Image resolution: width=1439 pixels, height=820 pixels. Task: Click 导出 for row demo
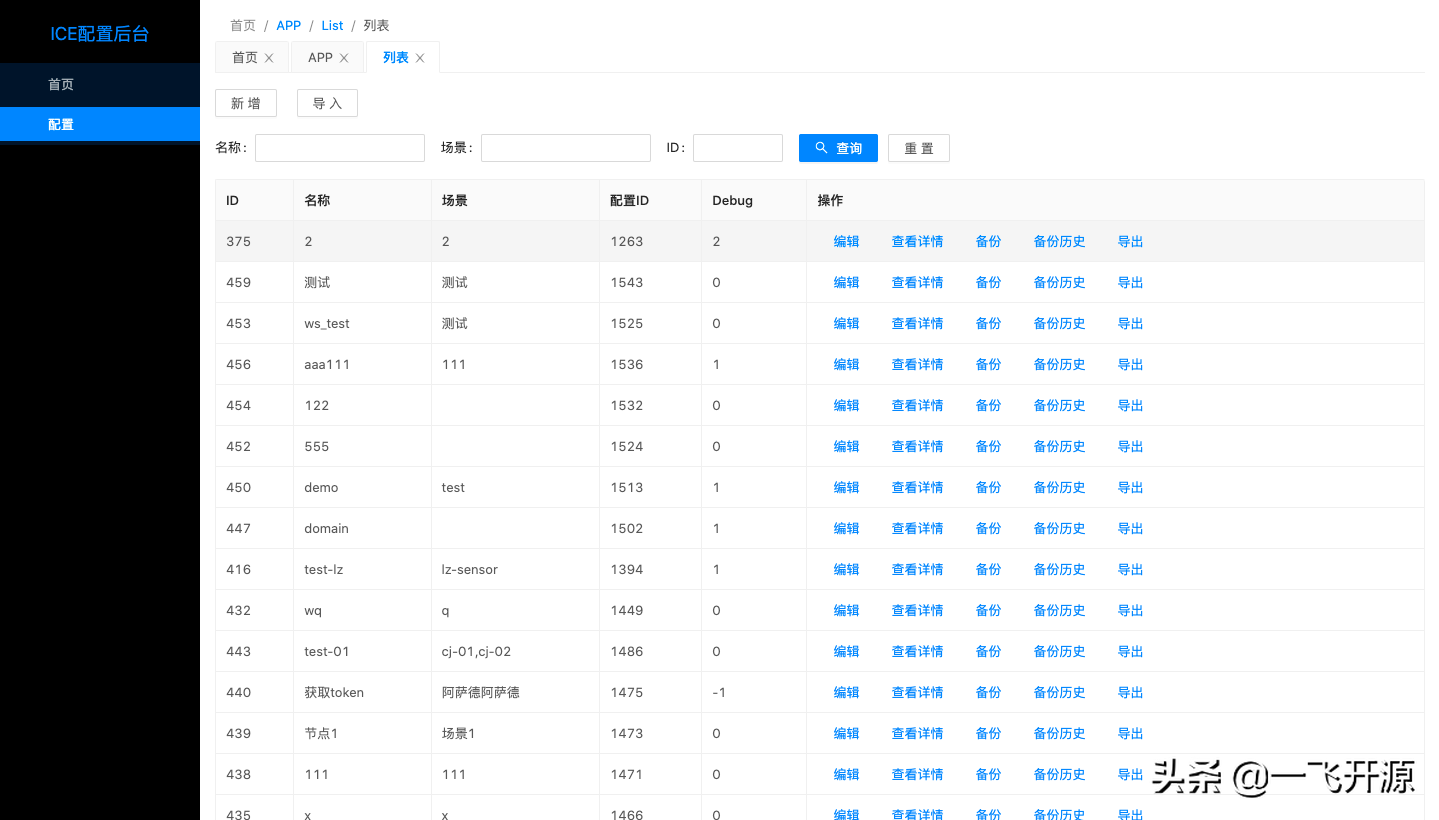1130,487
